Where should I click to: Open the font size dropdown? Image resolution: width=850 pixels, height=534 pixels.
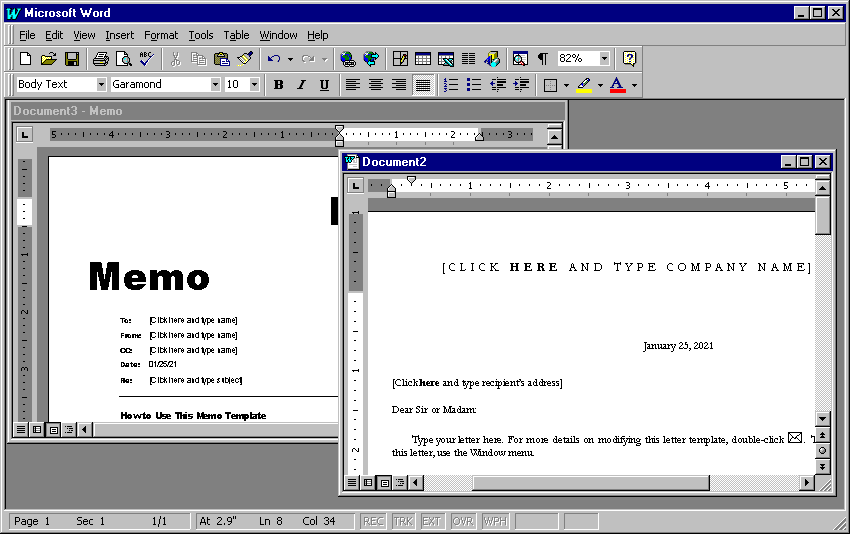pos(254,85)
